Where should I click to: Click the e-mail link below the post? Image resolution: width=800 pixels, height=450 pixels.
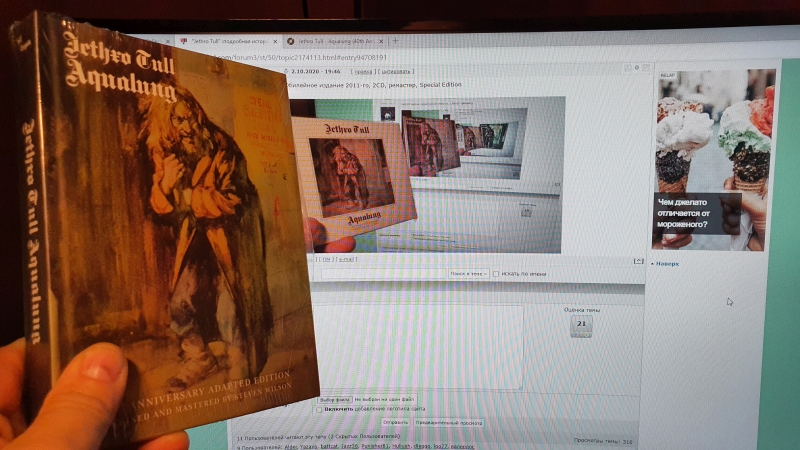point(346,259)
